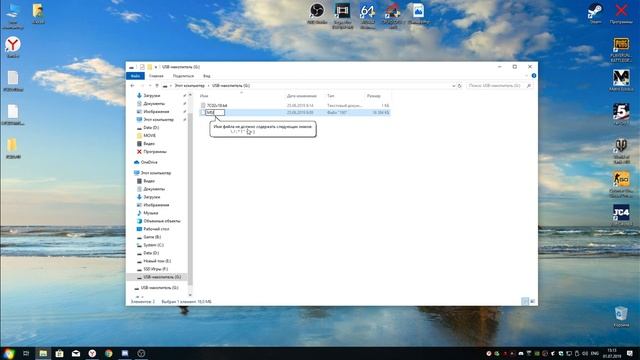Select the Metro Exodus desktop shortcut
640x360 pixels.
coord(621,80)
